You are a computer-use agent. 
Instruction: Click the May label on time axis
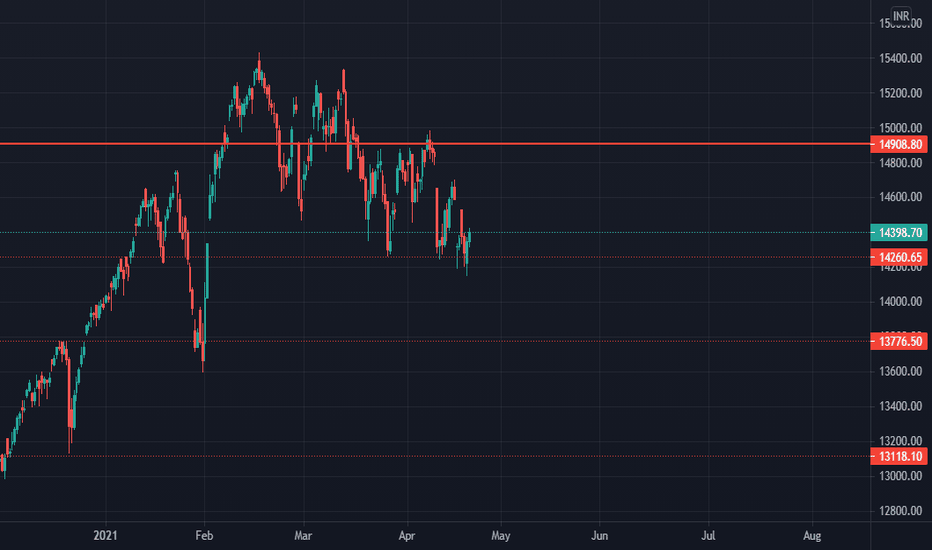500,536
